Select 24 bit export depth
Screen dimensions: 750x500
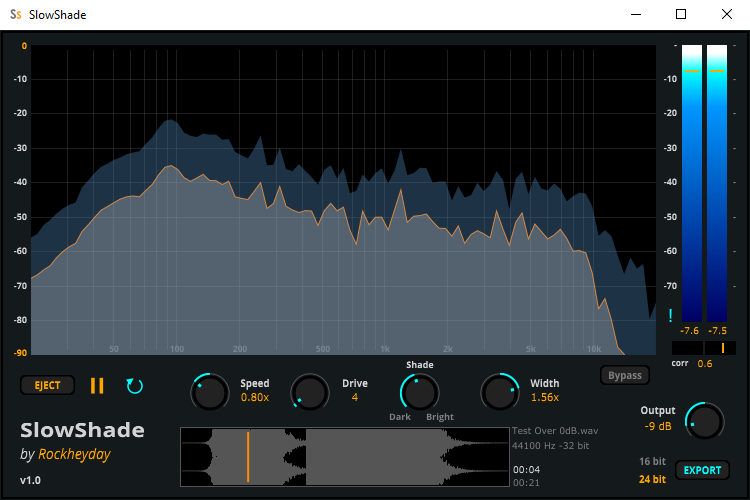[651, 479]
